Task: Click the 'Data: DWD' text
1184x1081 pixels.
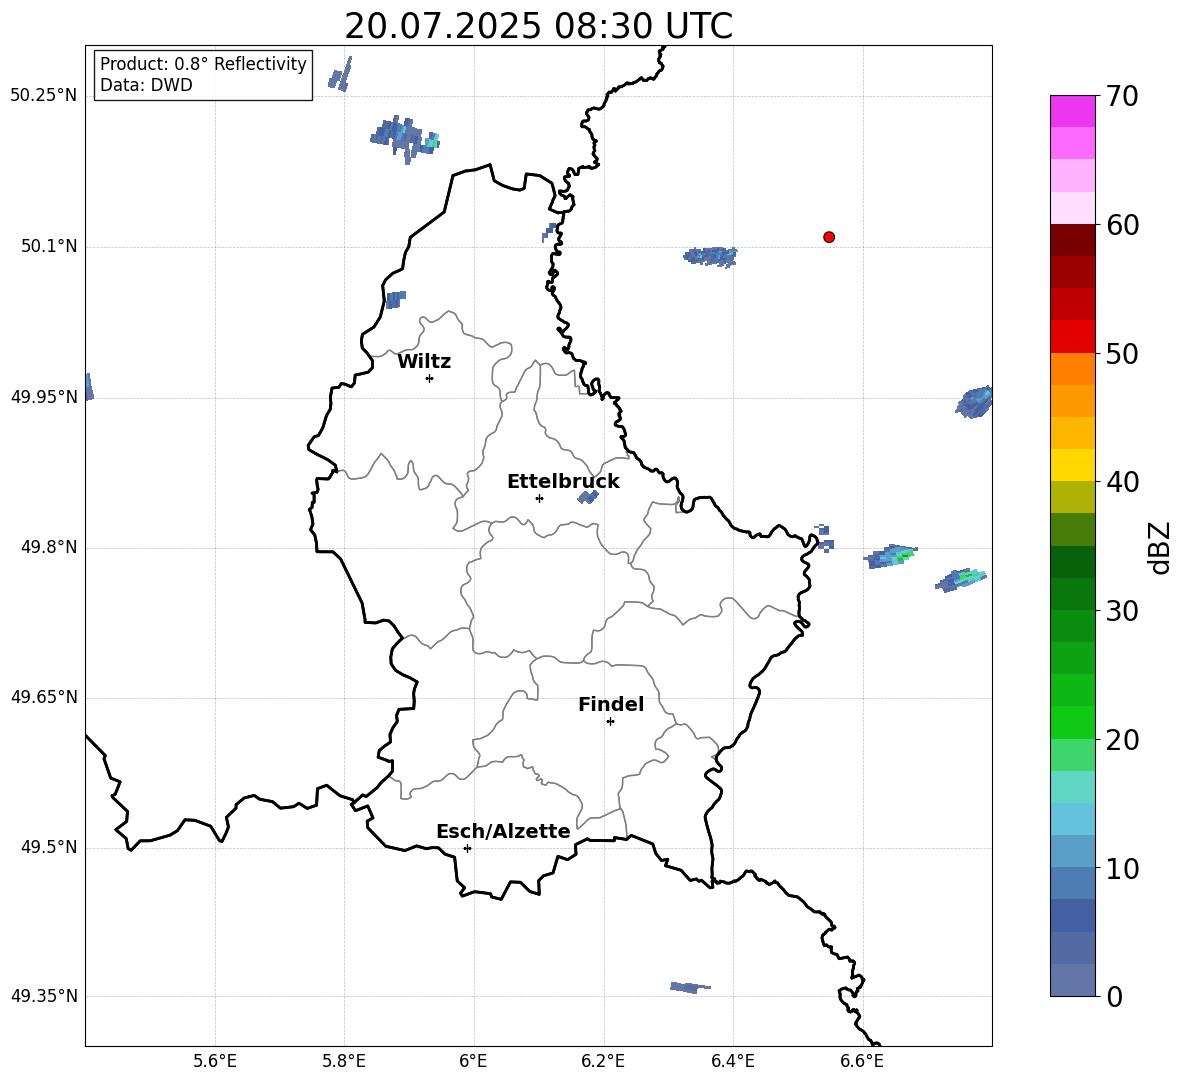Action: [x=146, y=85]
